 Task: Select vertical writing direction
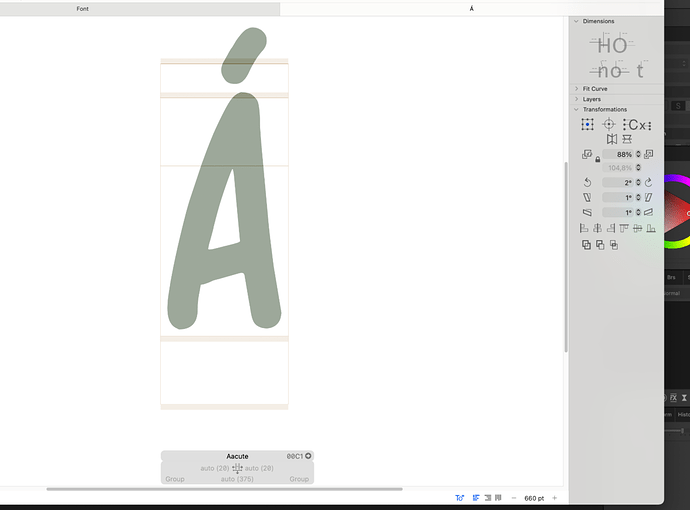[498, 498]
